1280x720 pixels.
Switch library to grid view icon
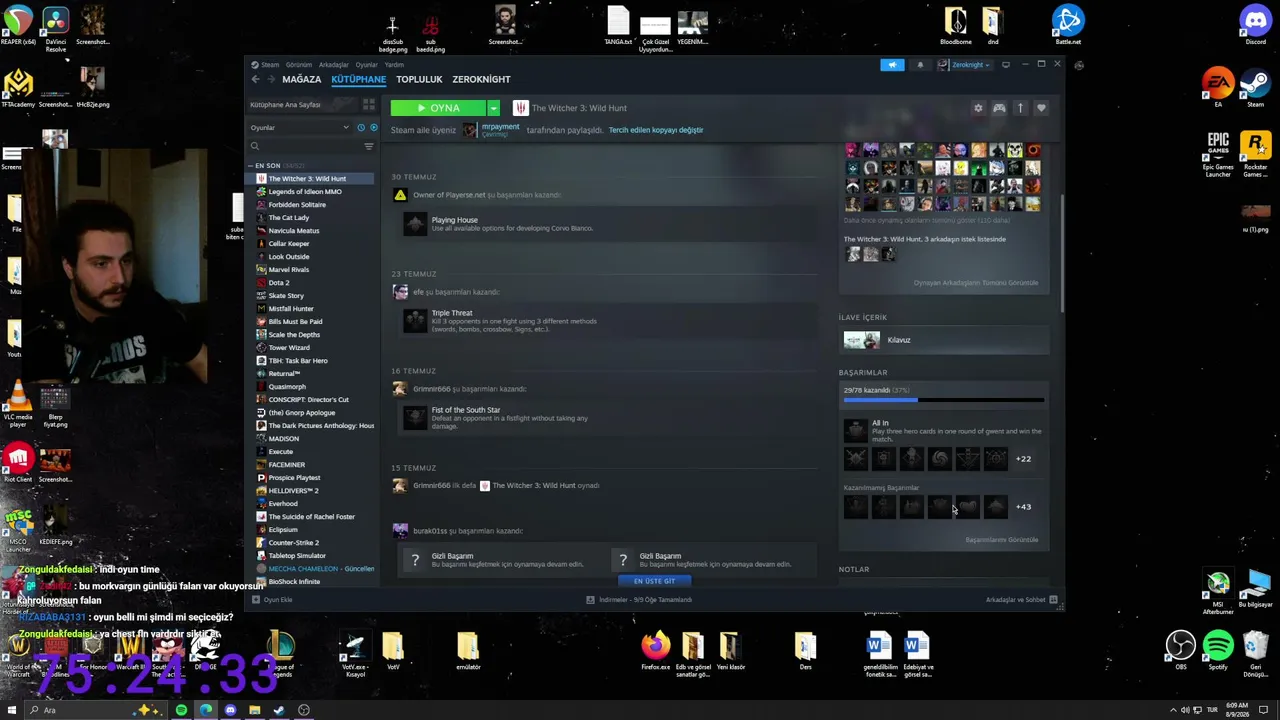click(x=369, y=104)
